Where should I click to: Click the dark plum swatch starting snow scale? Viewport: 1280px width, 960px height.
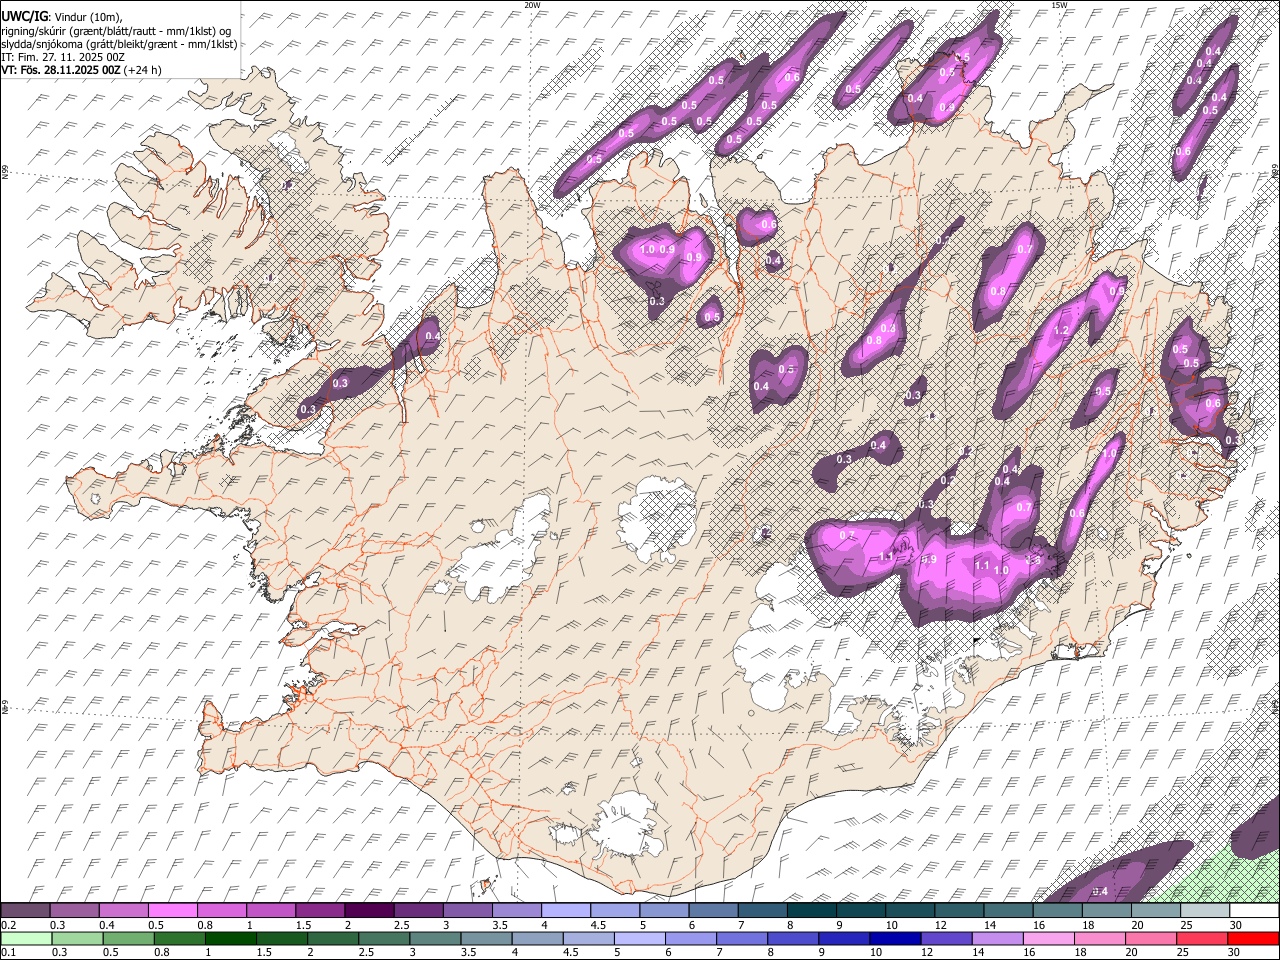(x=24, y=911)
